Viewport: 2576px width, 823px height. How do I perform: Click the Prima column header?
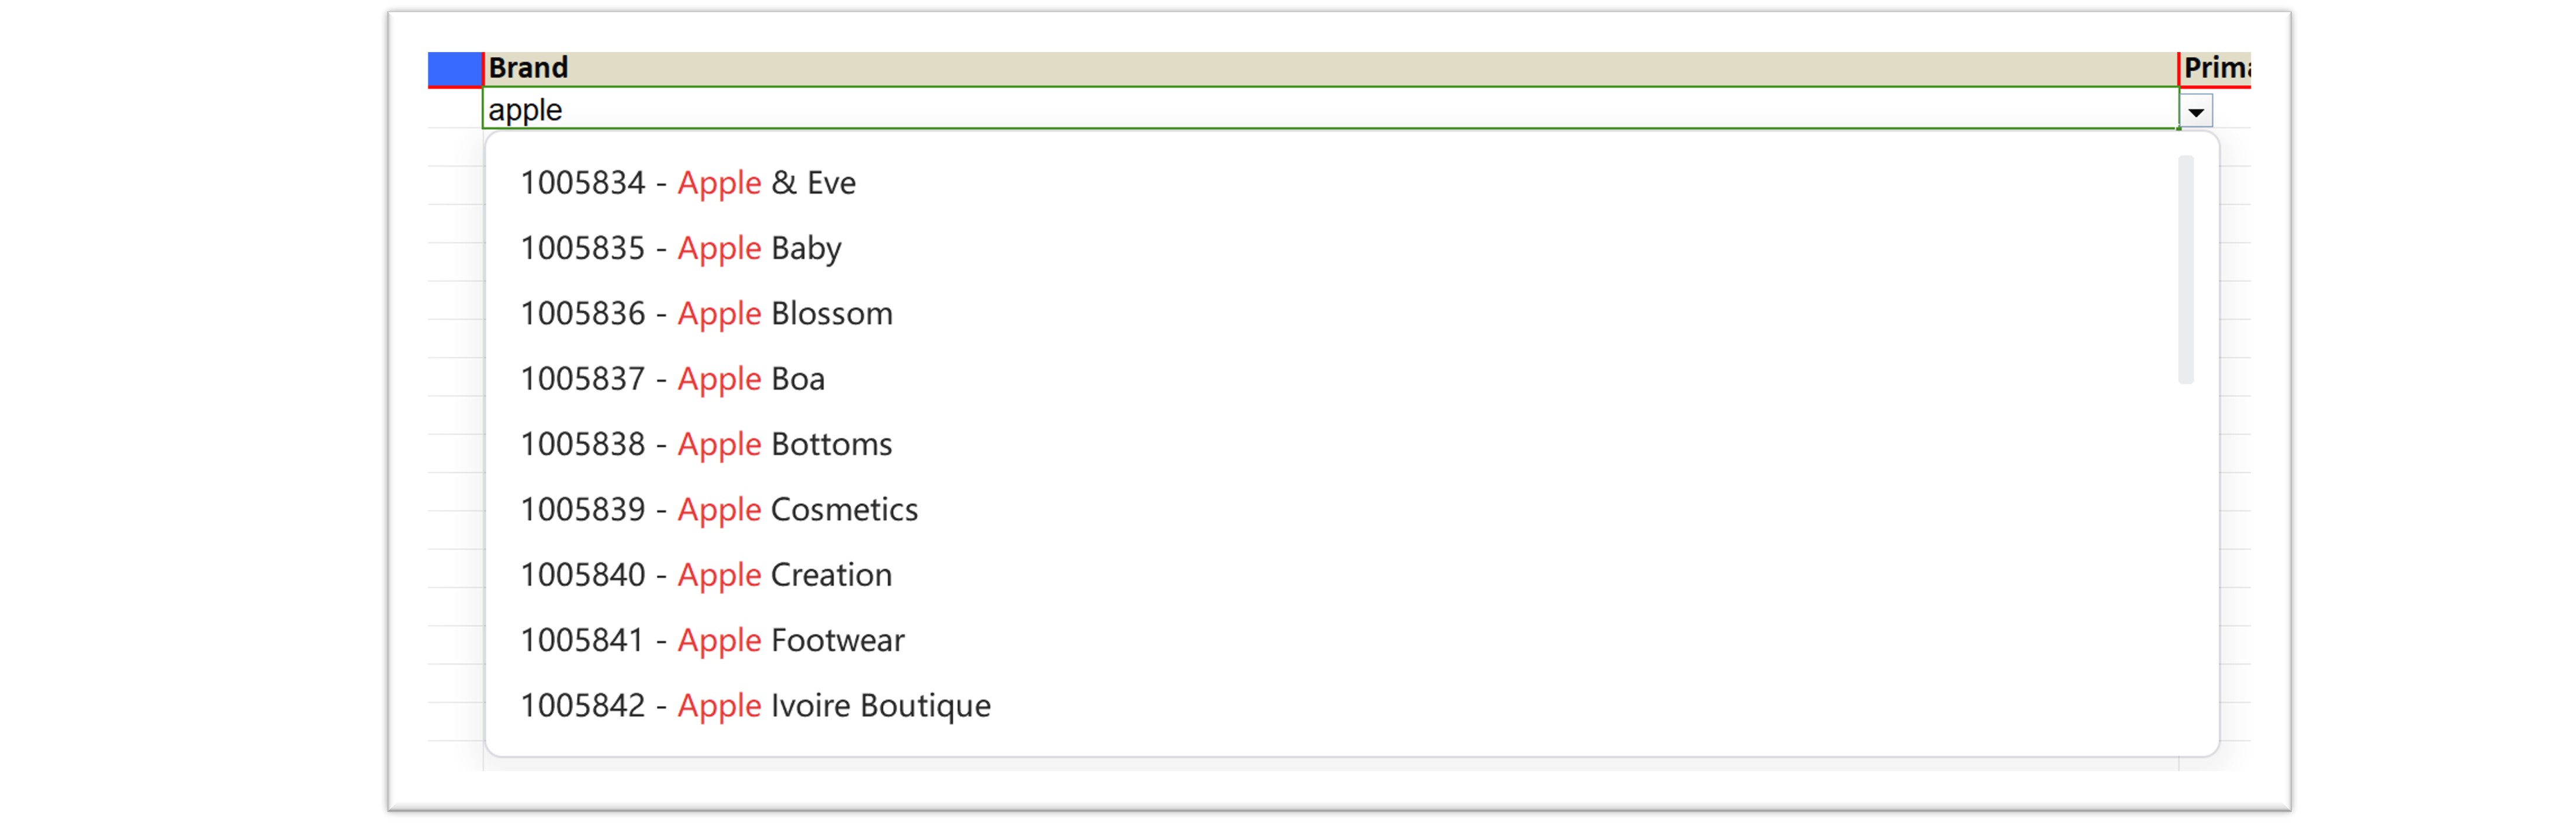click(2216, 68)
